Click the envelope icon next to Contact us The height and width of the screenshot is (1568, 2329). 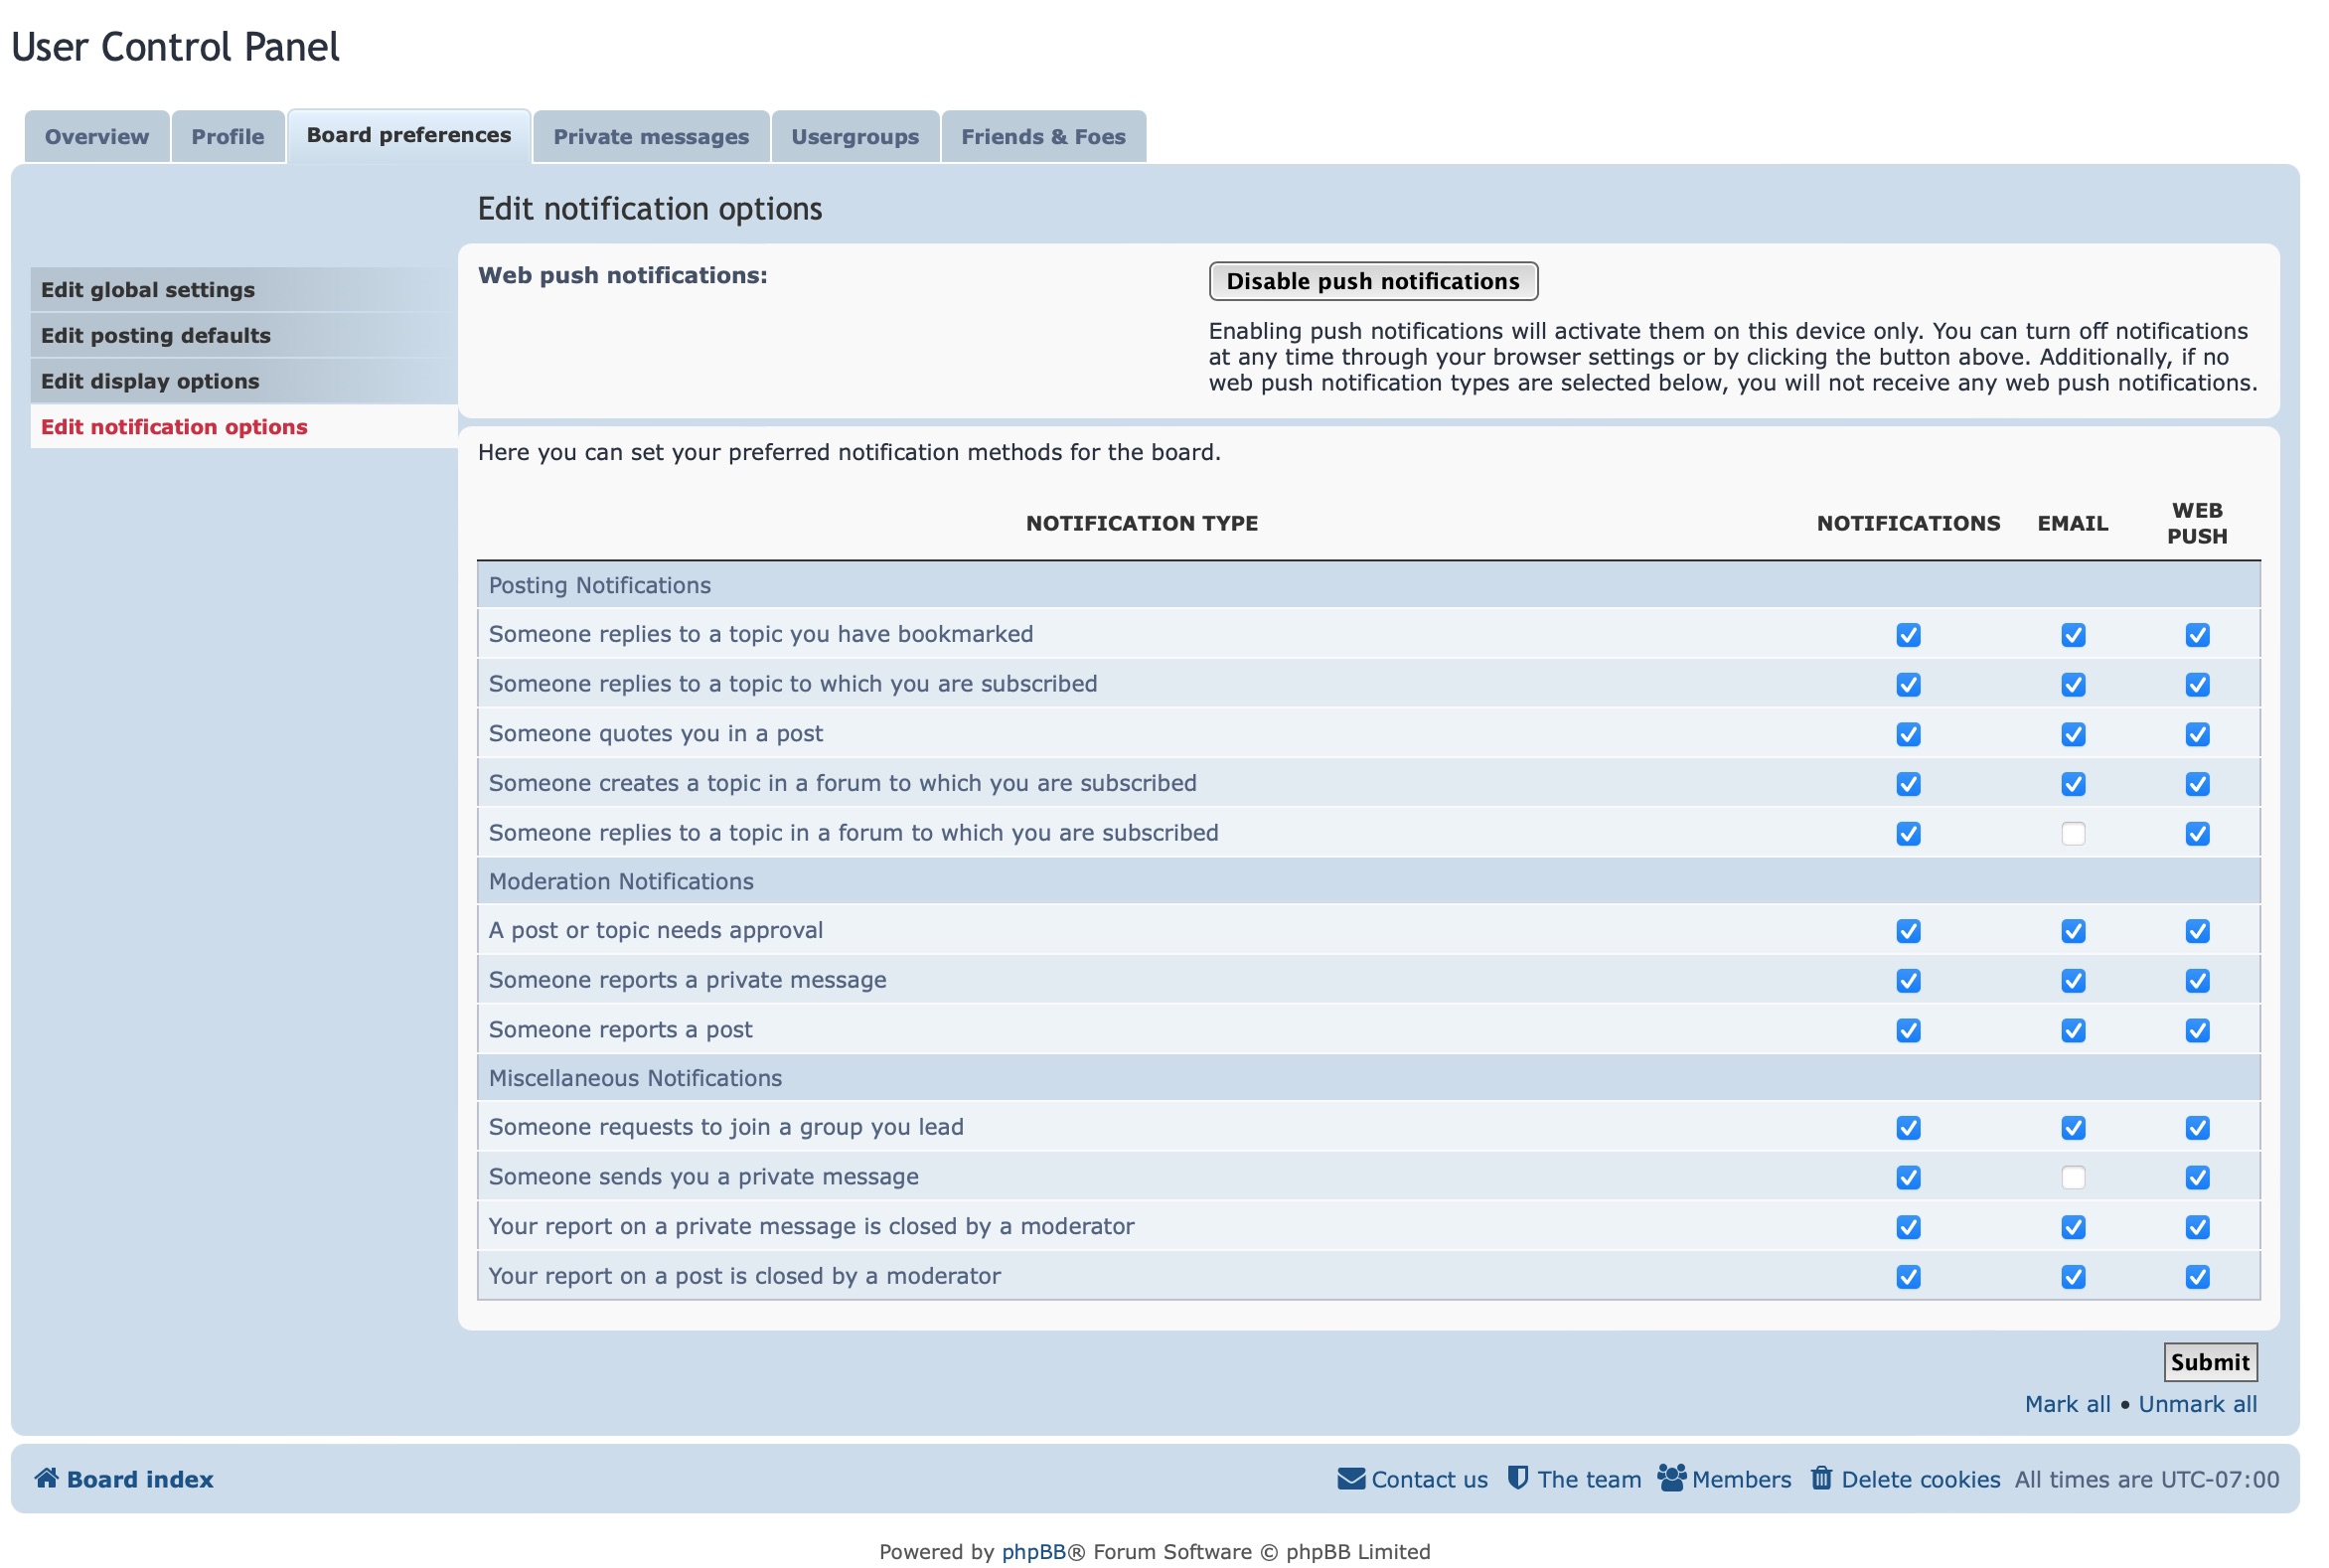(1349, 1478)
